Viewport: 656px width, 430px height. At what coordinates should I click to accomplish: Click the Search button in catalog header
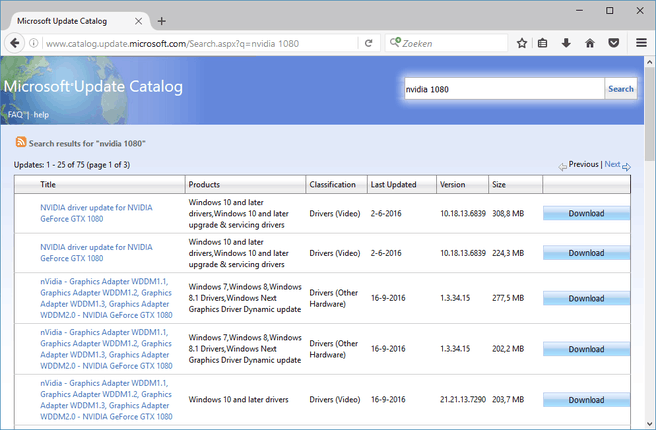click(x=620, y=89)
